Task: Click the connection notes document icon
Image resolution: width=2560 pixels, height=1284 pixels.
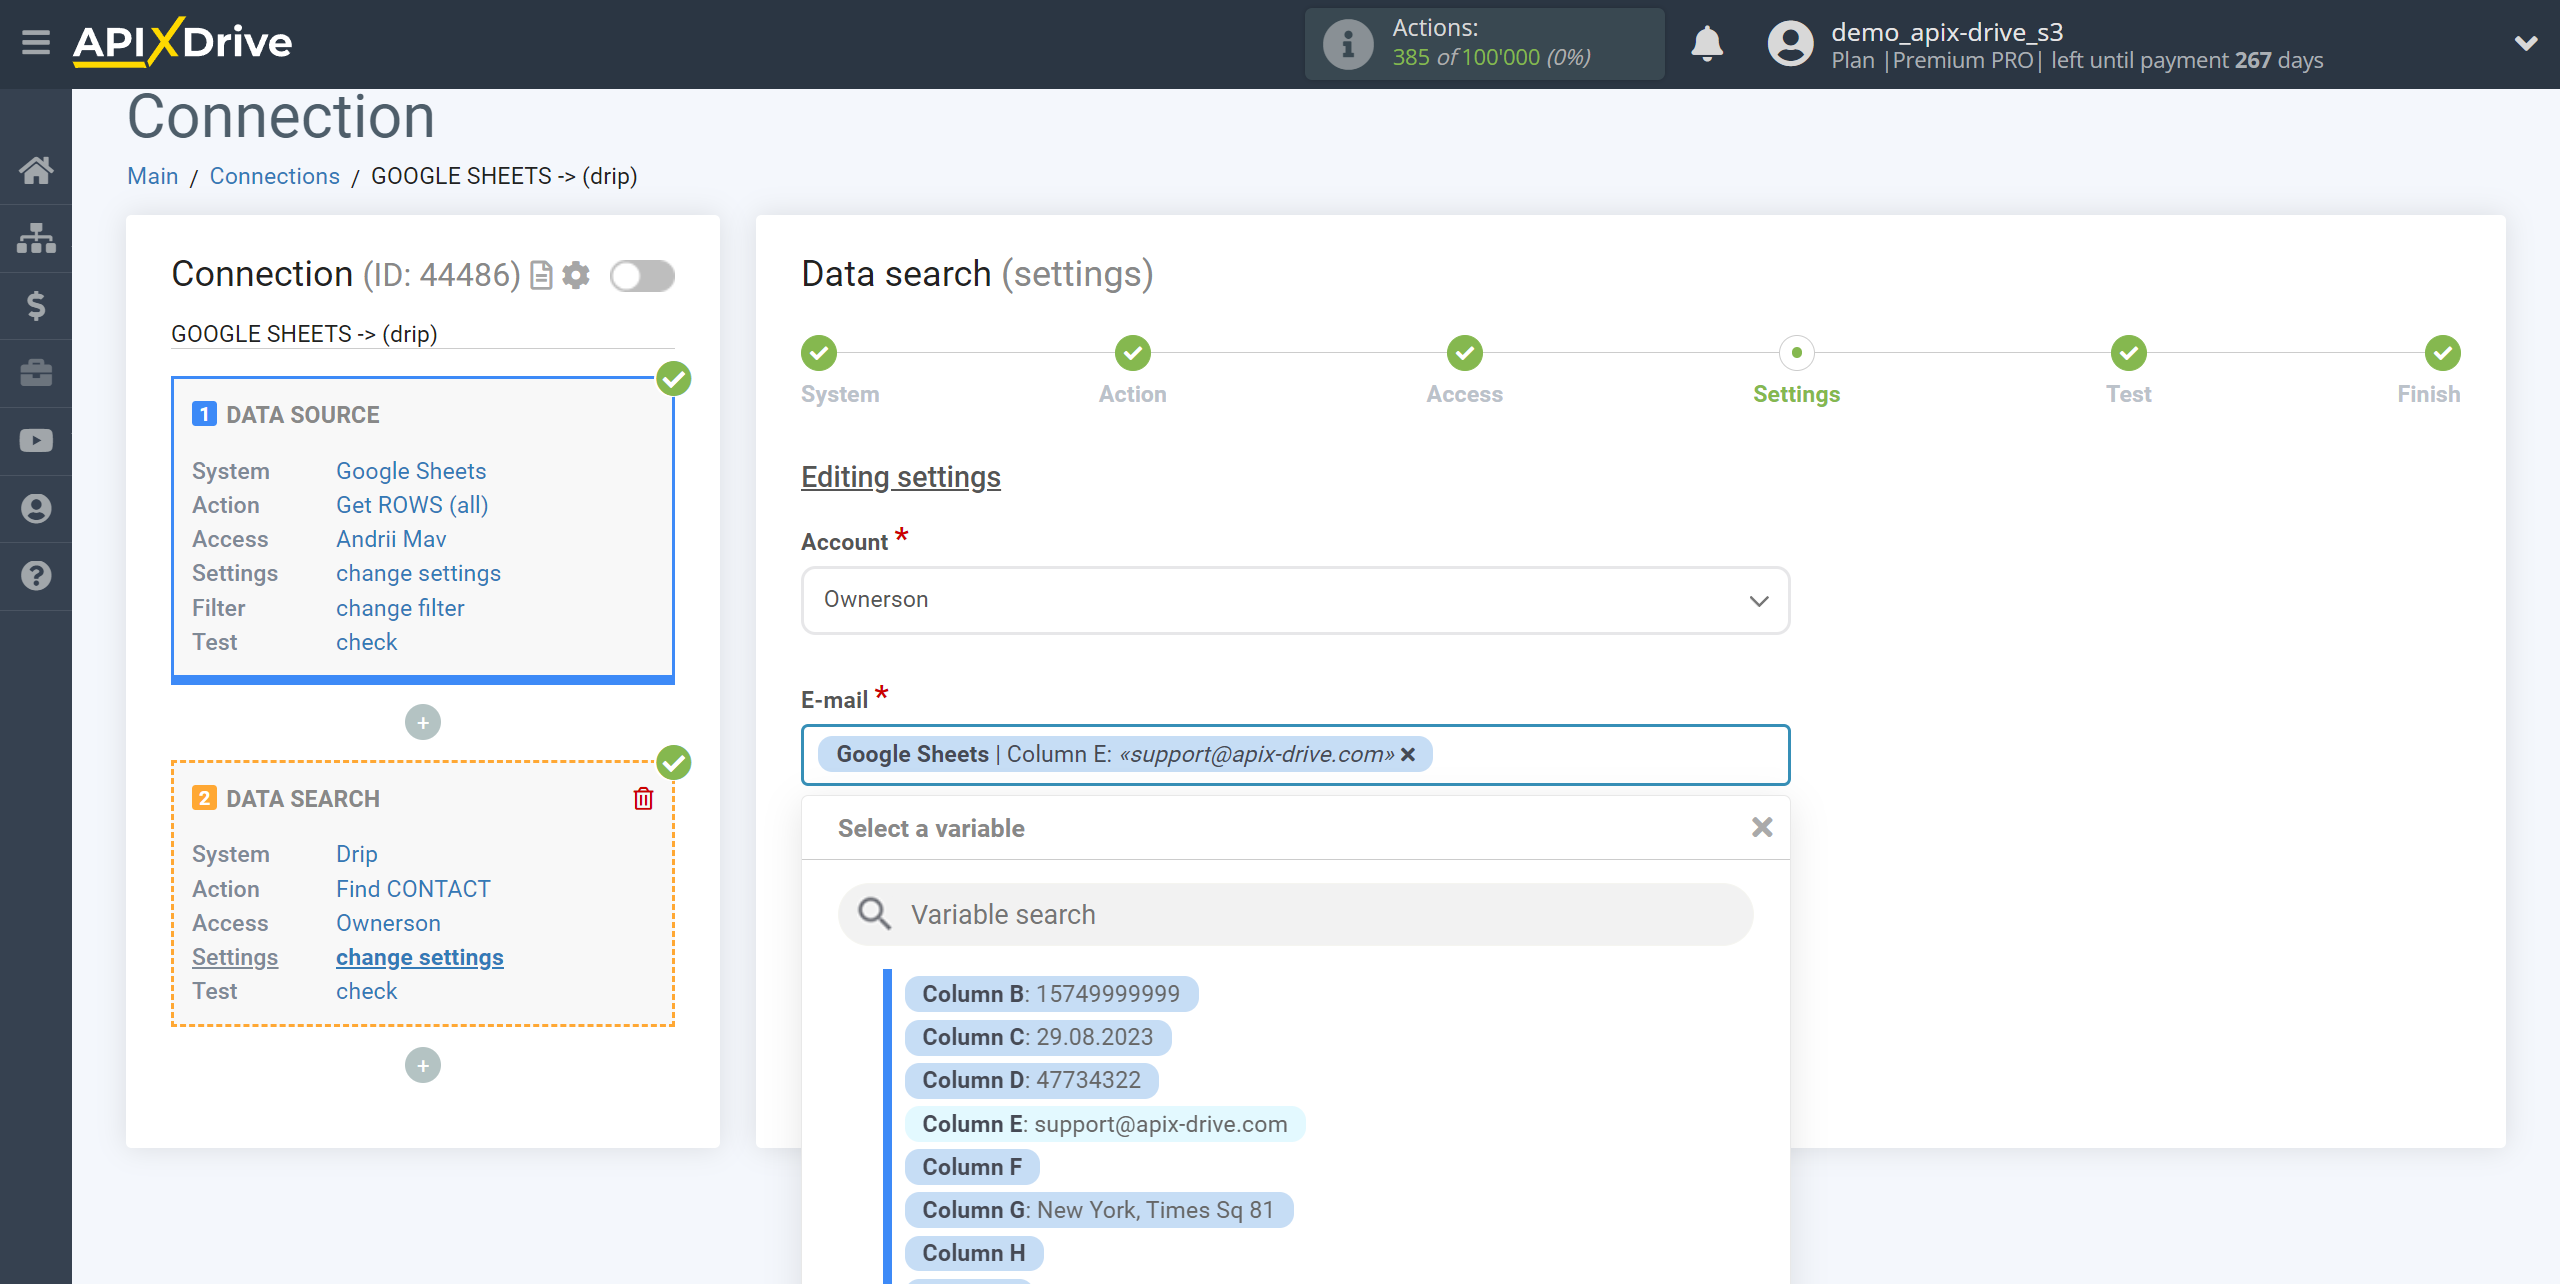Action: pyautogui.click(x=541, y=275)
